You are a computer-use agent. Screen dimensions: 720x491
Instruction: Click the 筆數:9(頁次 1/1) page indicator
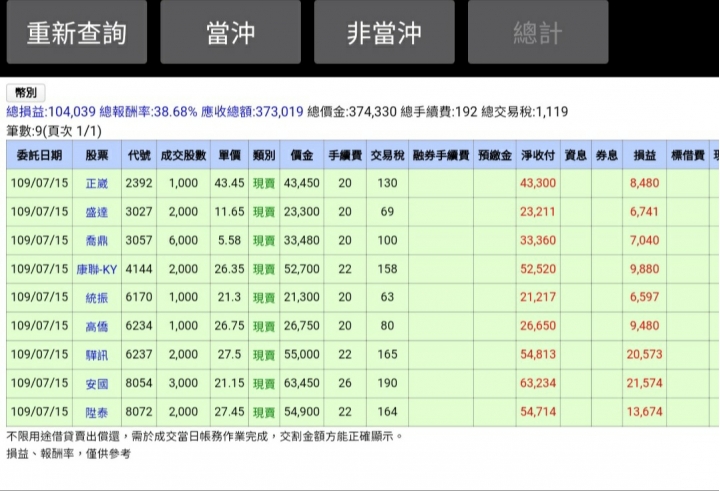click(x=54, y=131)
